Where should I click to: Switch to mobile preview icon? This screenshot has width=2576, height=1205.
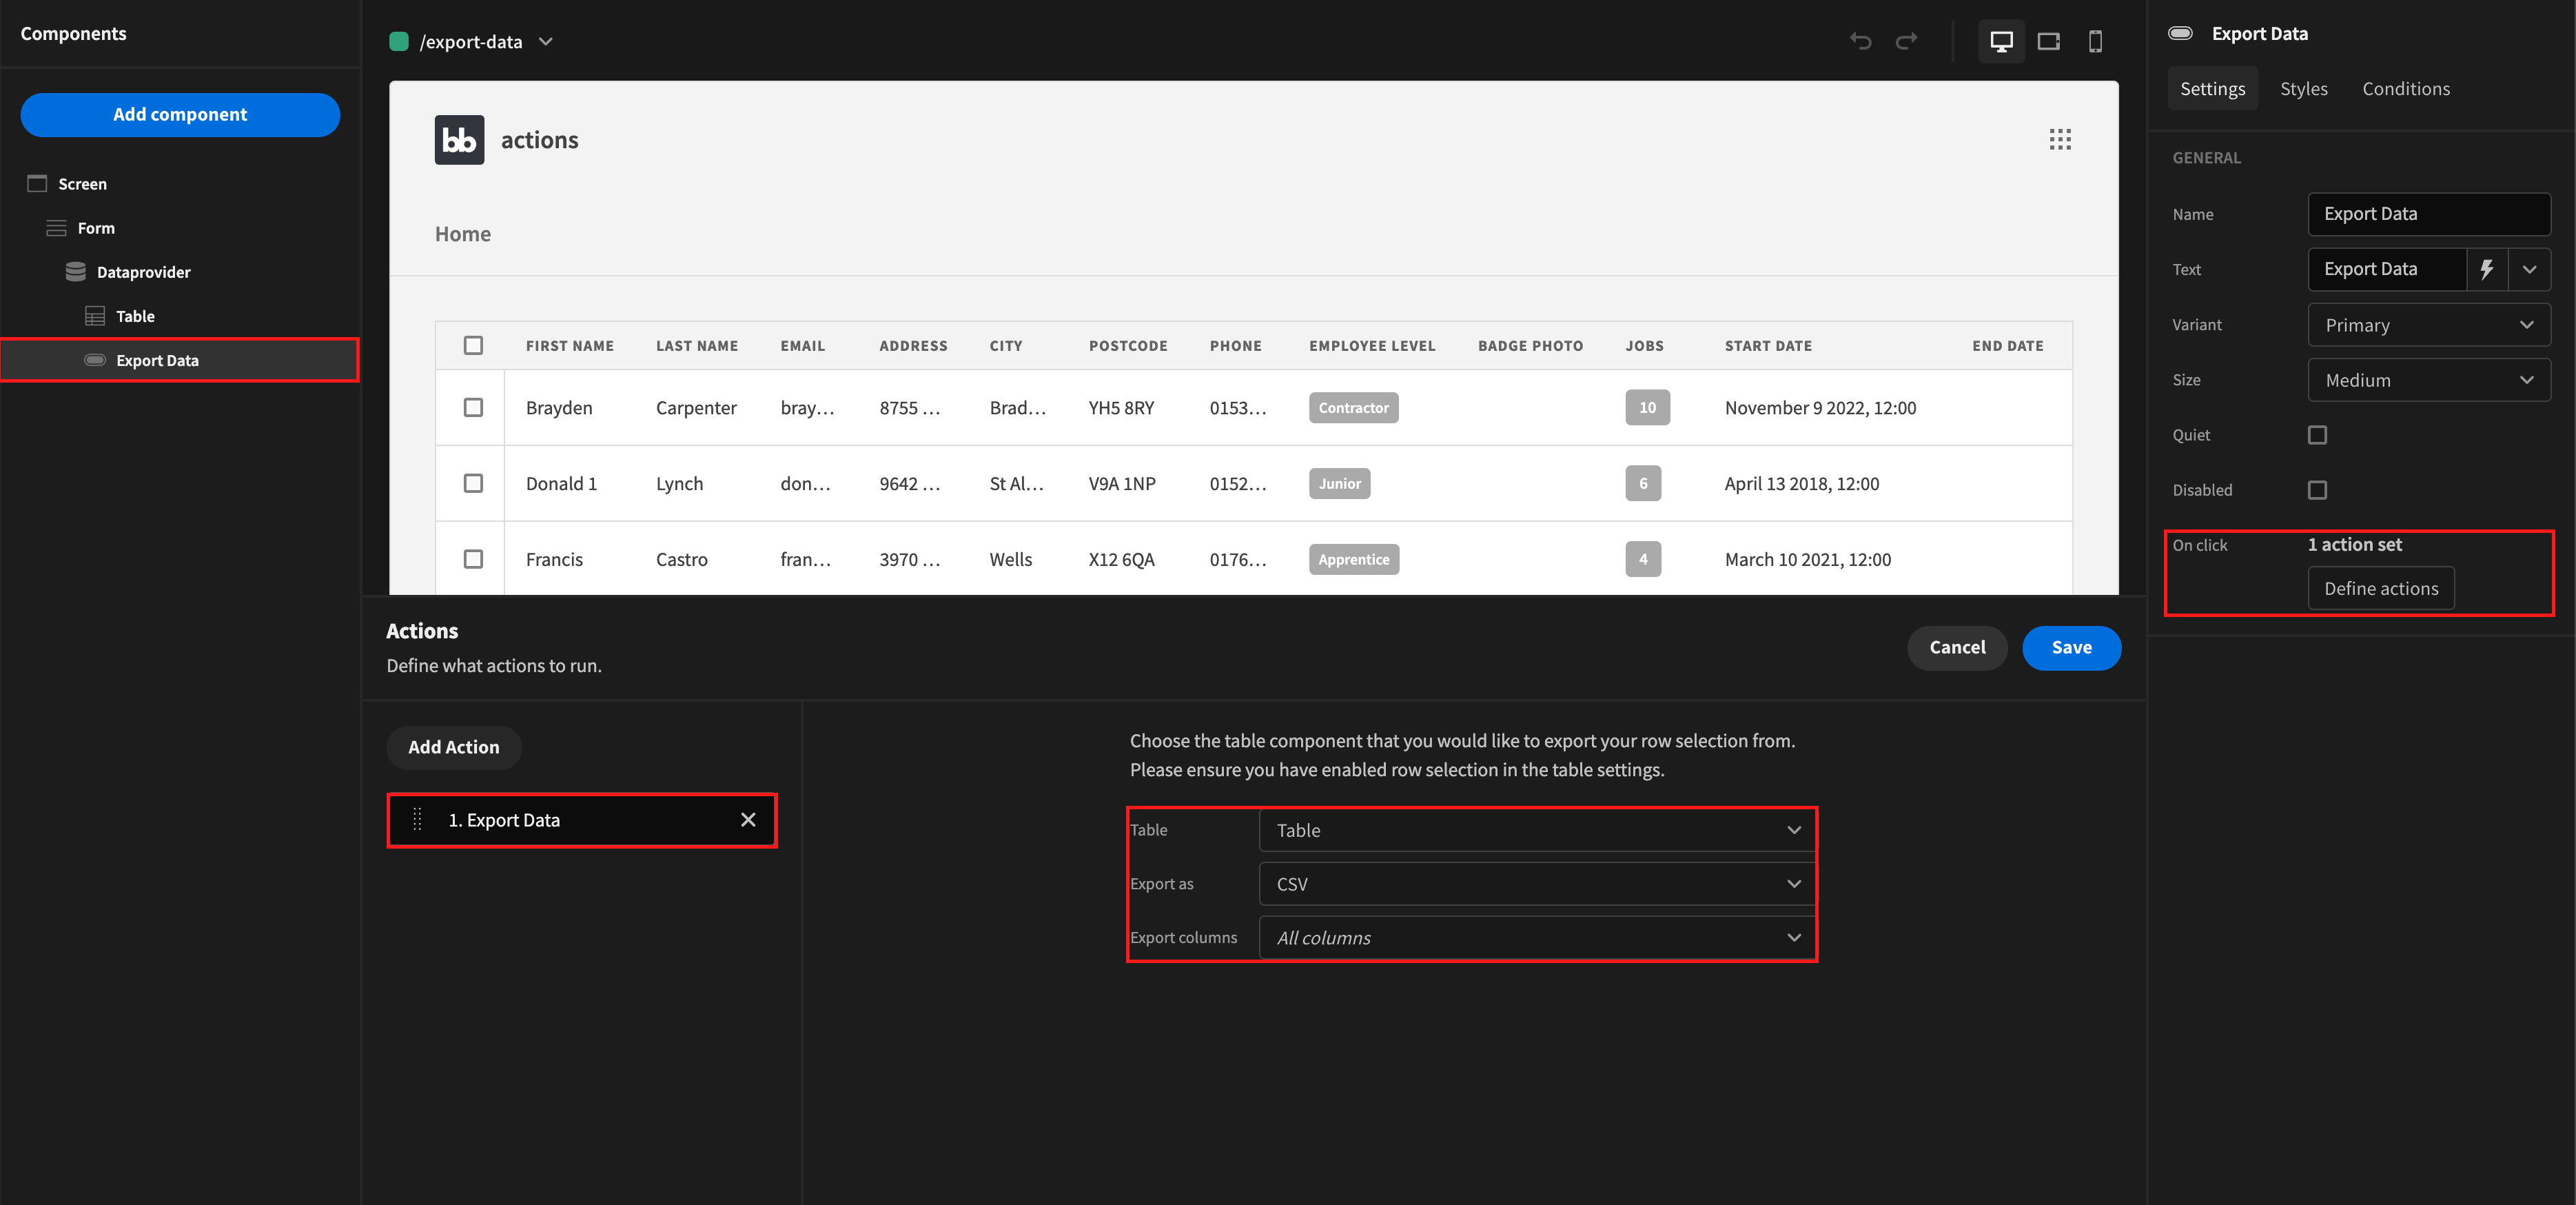point(2095,41)
